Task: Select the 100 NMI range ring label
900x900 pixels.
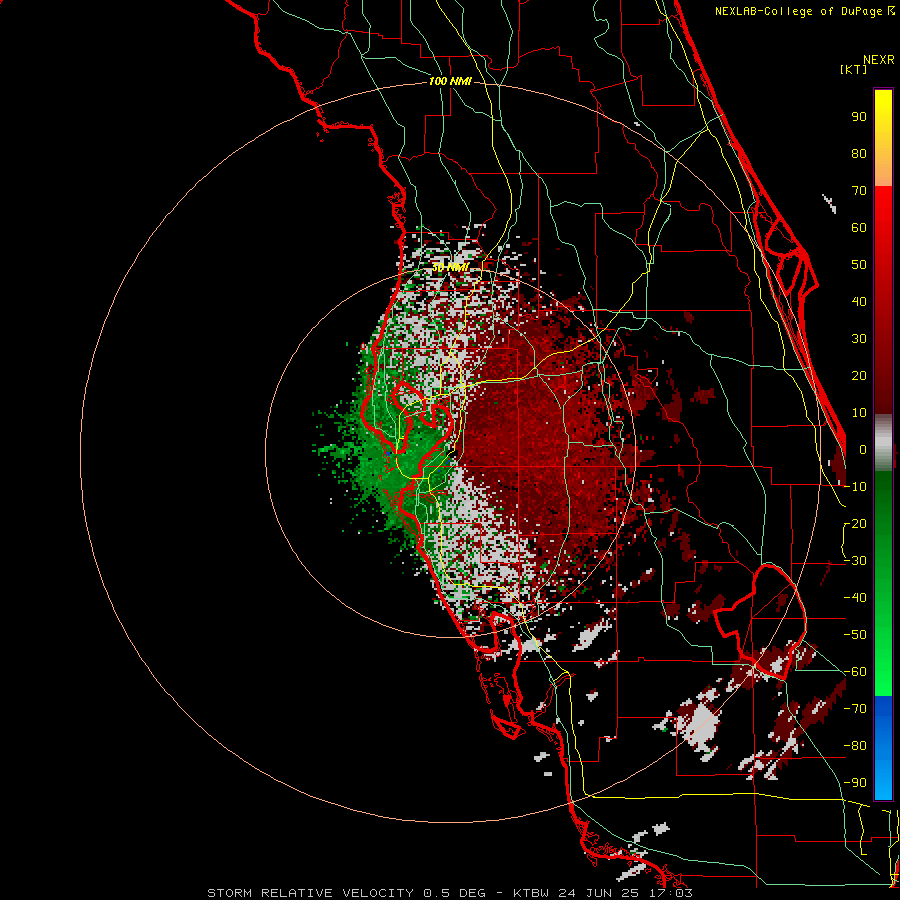Action: (450, 82)
